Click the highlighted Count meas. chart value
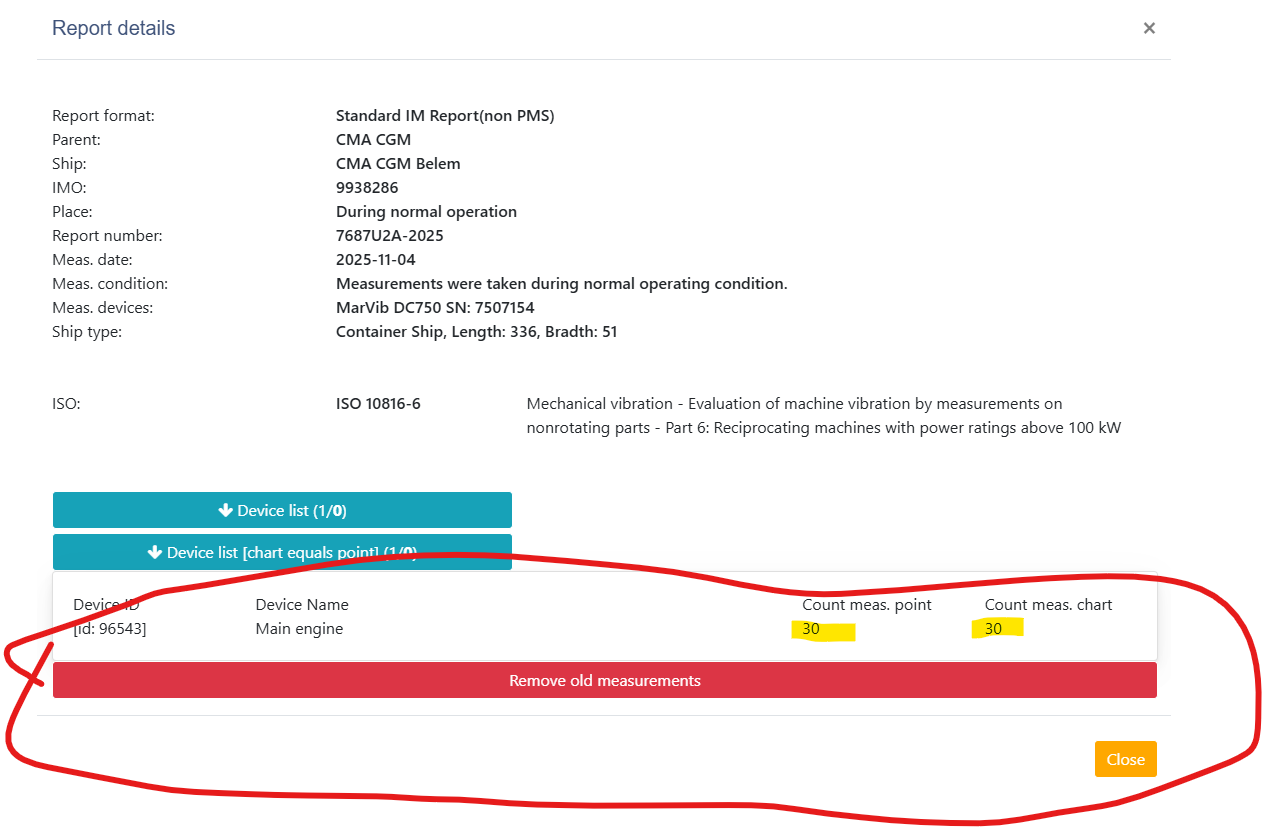Image resolution: width=1263 pixels, height=827 pixels. click(993, 629)
